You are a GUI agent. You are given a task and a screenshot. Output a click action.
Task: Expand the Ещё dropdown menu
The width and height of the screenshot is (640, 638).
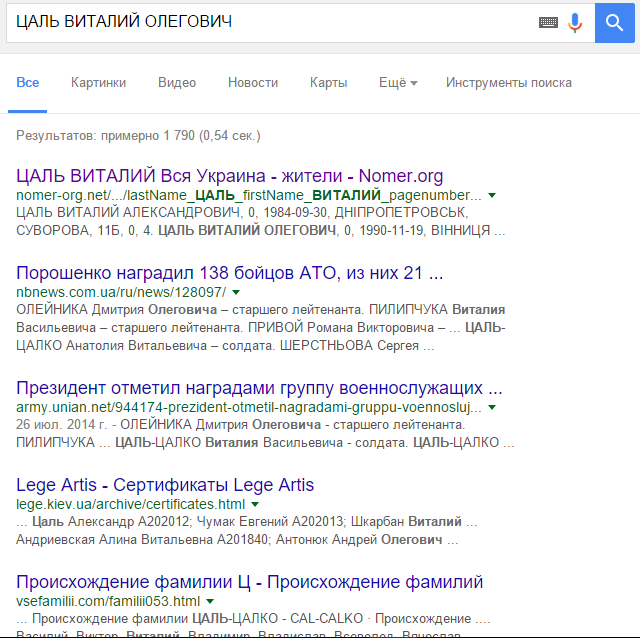point(398,82)
